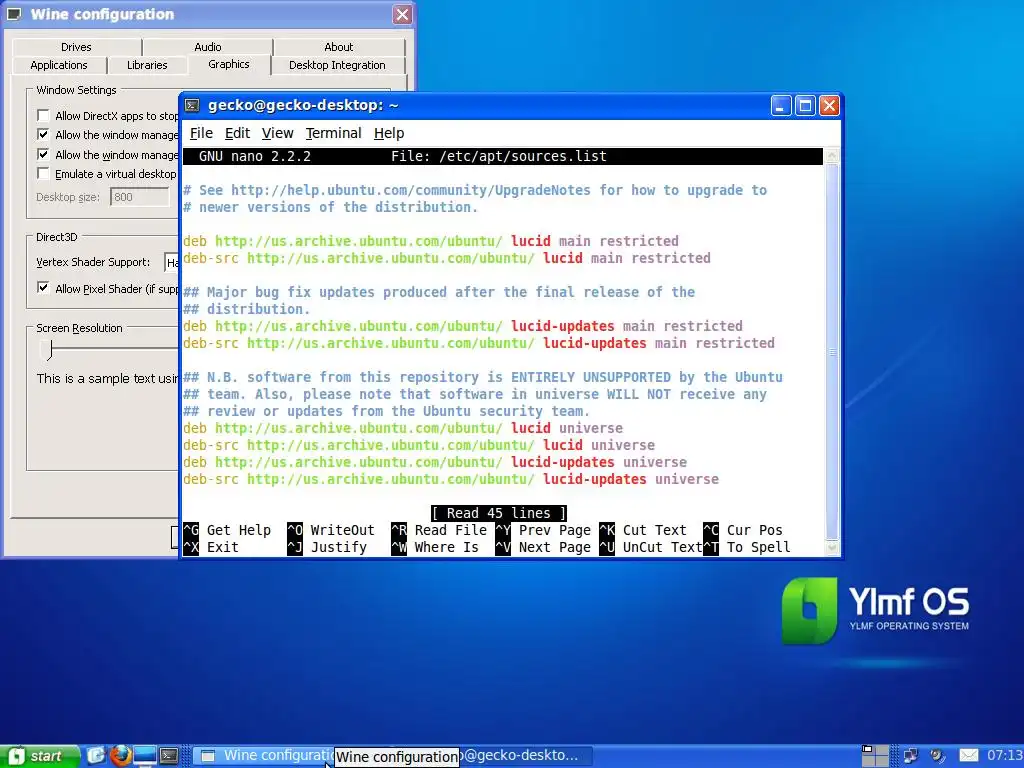Click '^R Read File' in nano footer
The image size is (1024, 768).
[x=439, y=530]
